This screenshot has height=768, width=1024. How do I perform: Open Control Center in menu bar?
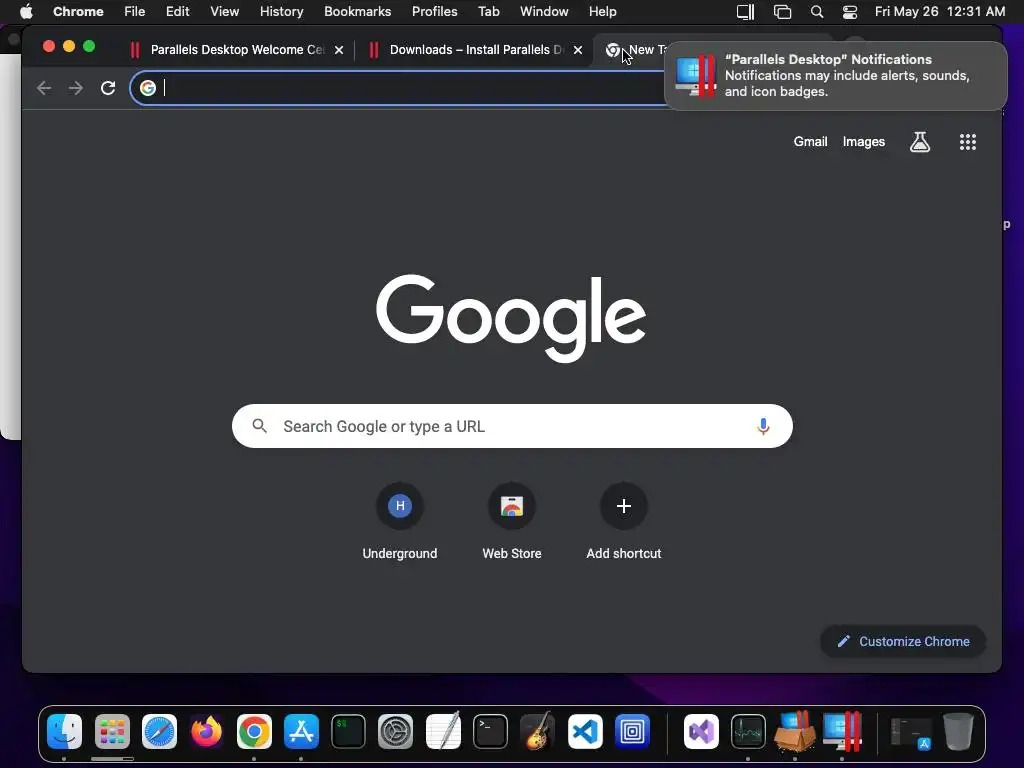pyautogui.click(x=849, y=11)
